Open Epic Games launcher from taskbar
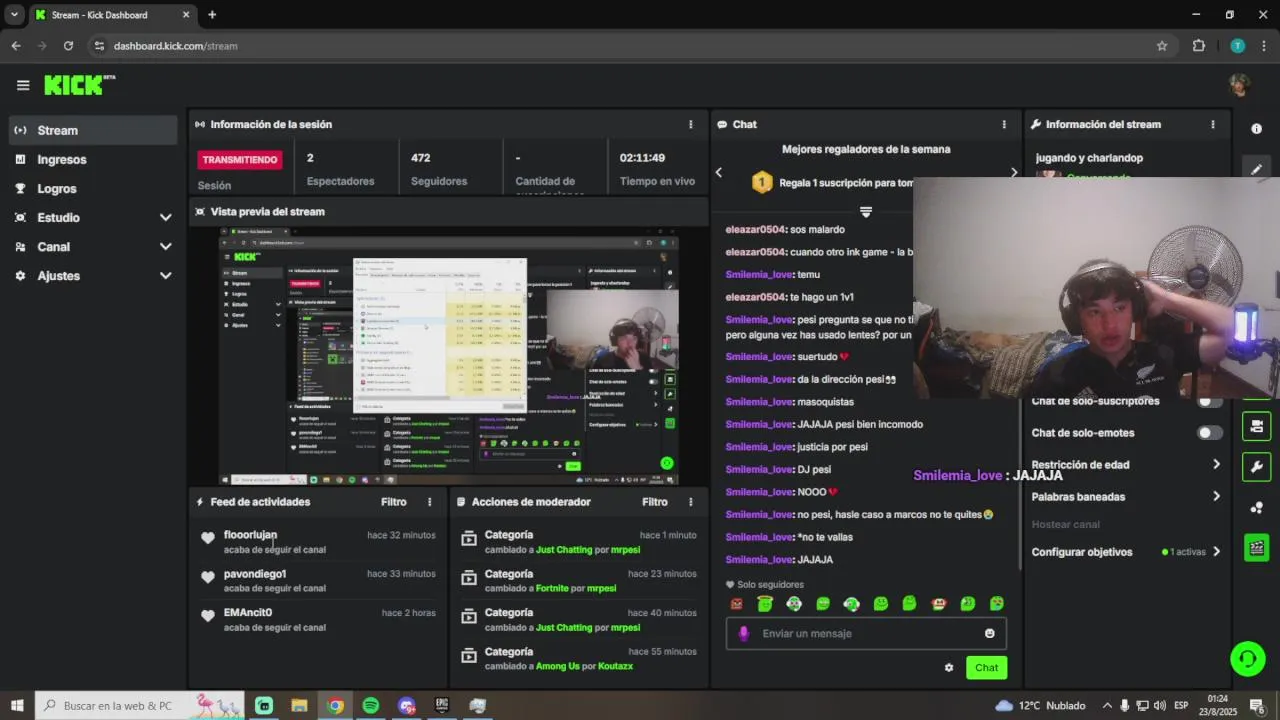Screen dimensions: 1280x720 pos(442,705)
